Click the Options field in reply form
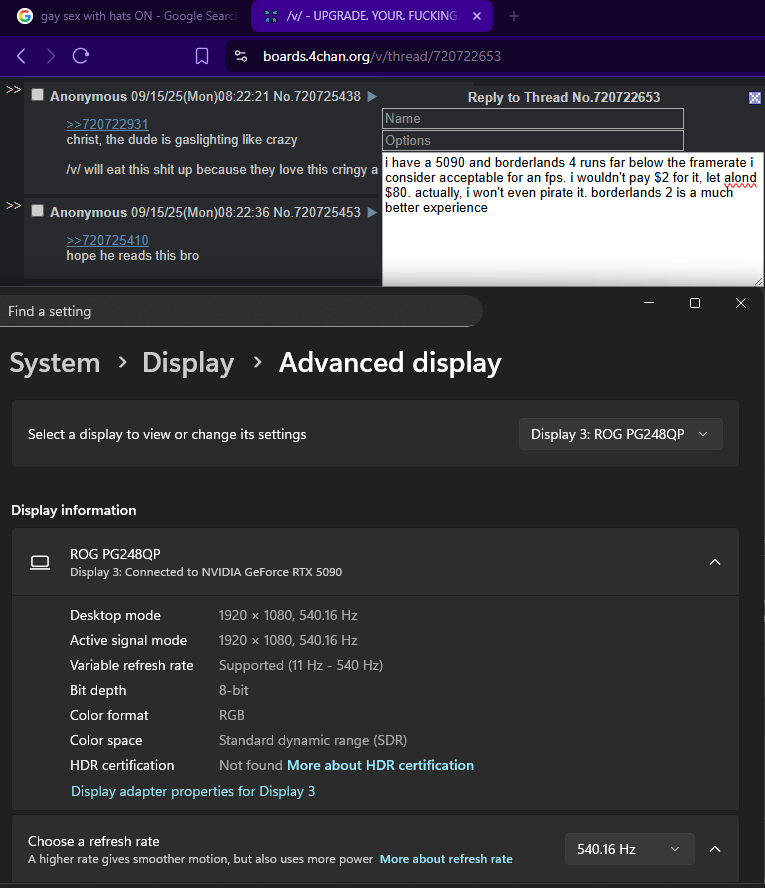765x888 pixels. (x=533, y=140)
